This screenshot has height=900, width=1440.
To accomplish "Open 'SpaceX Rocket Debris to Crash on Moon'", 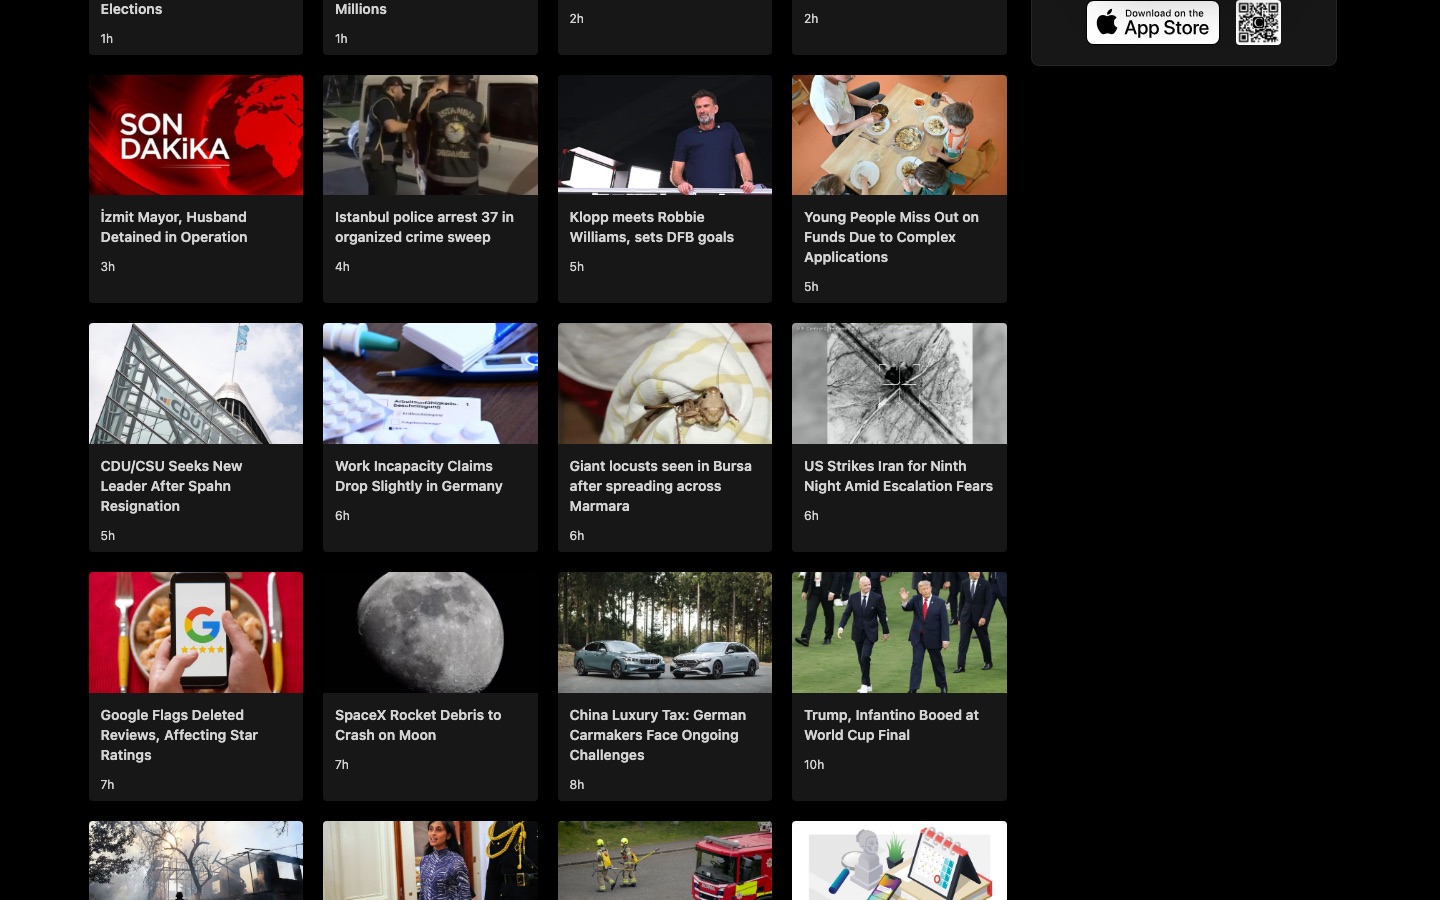I will (x=418, y=725).
